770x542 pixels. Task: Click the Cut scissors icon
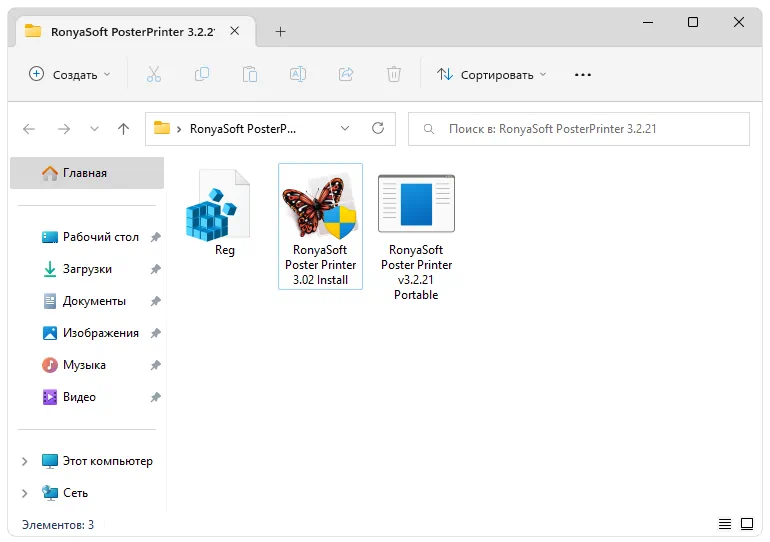[154, 75]
